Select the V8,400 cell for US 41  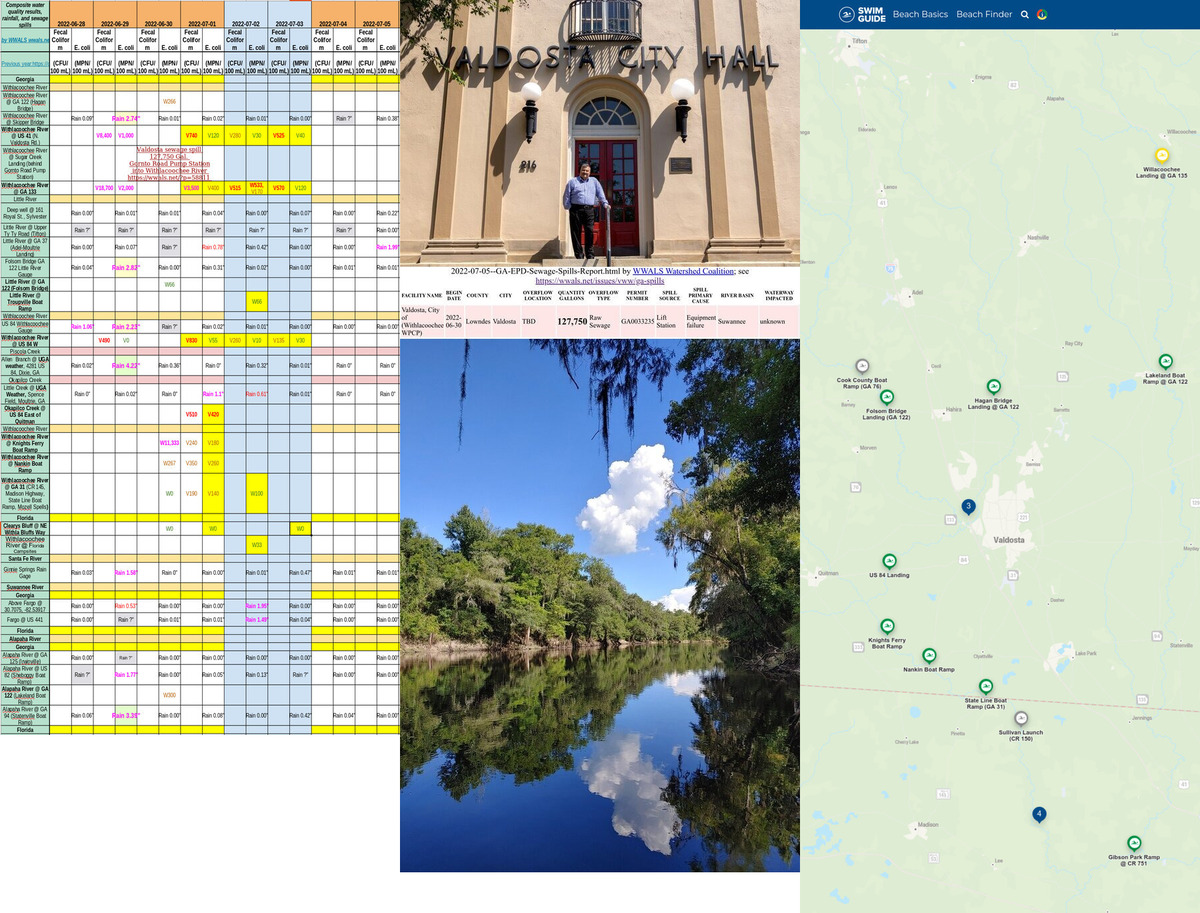click(x=103, y=134)
